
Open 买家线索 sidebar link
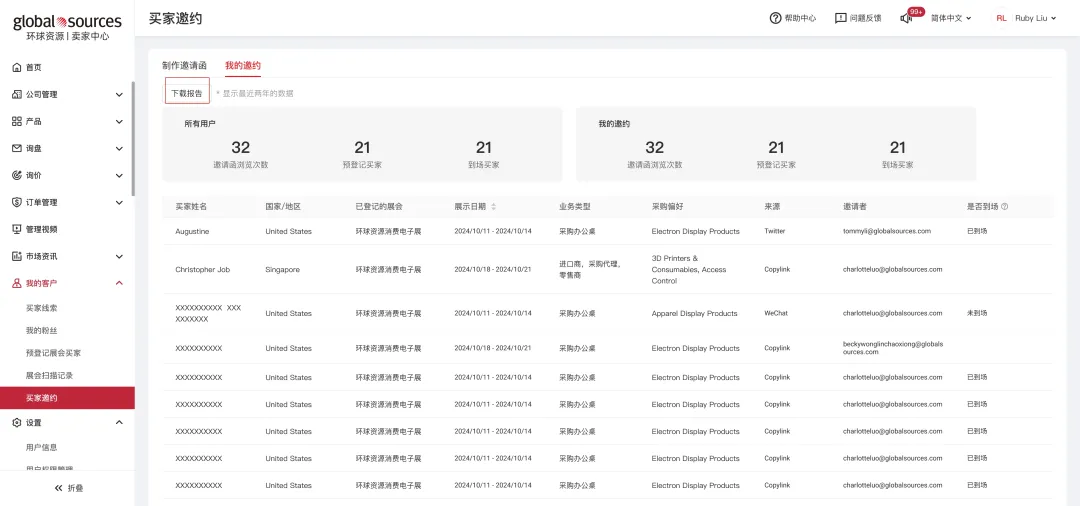[x=41, y=308]
